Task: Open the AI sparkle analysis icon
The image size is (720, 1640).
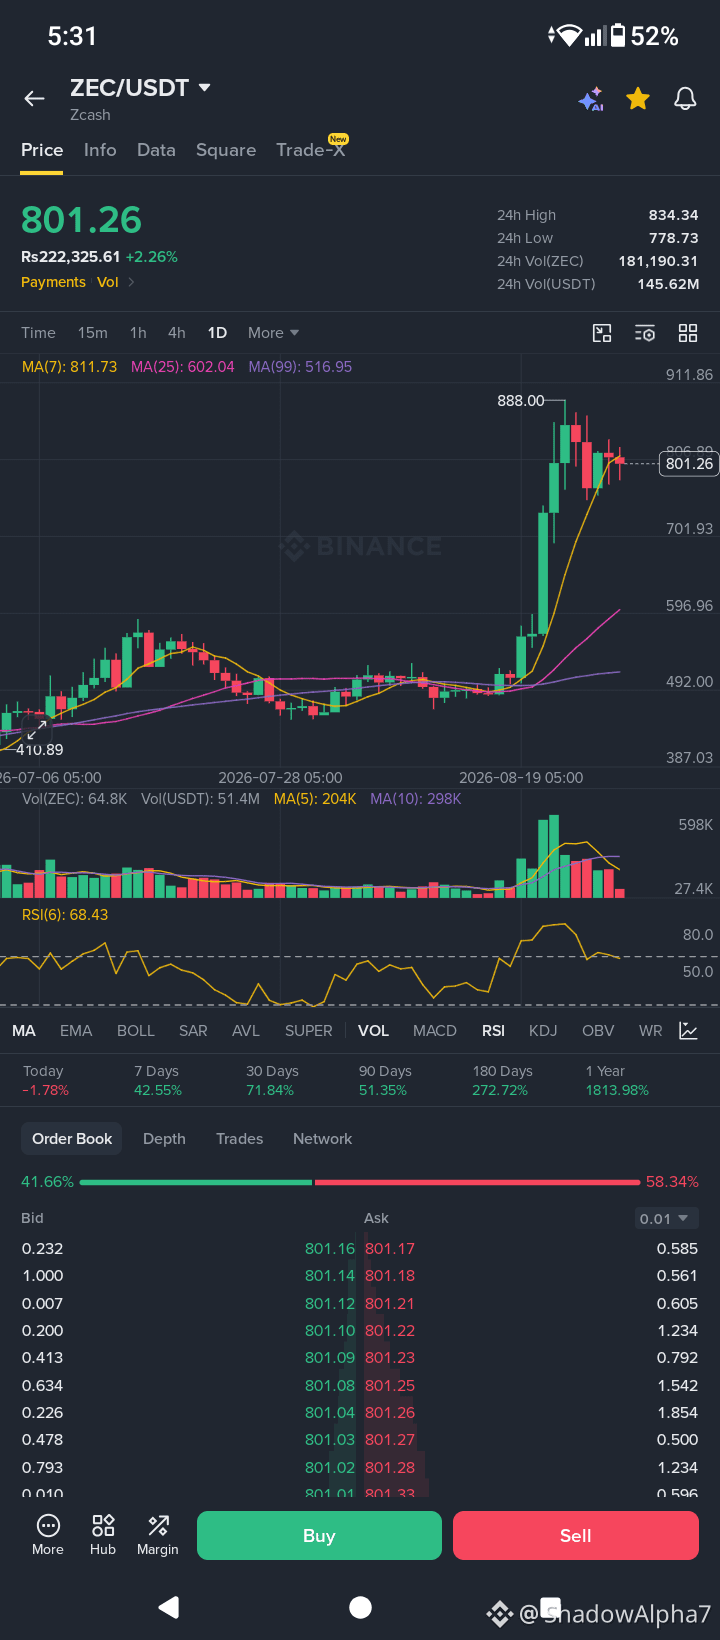Action: point(591,99)
